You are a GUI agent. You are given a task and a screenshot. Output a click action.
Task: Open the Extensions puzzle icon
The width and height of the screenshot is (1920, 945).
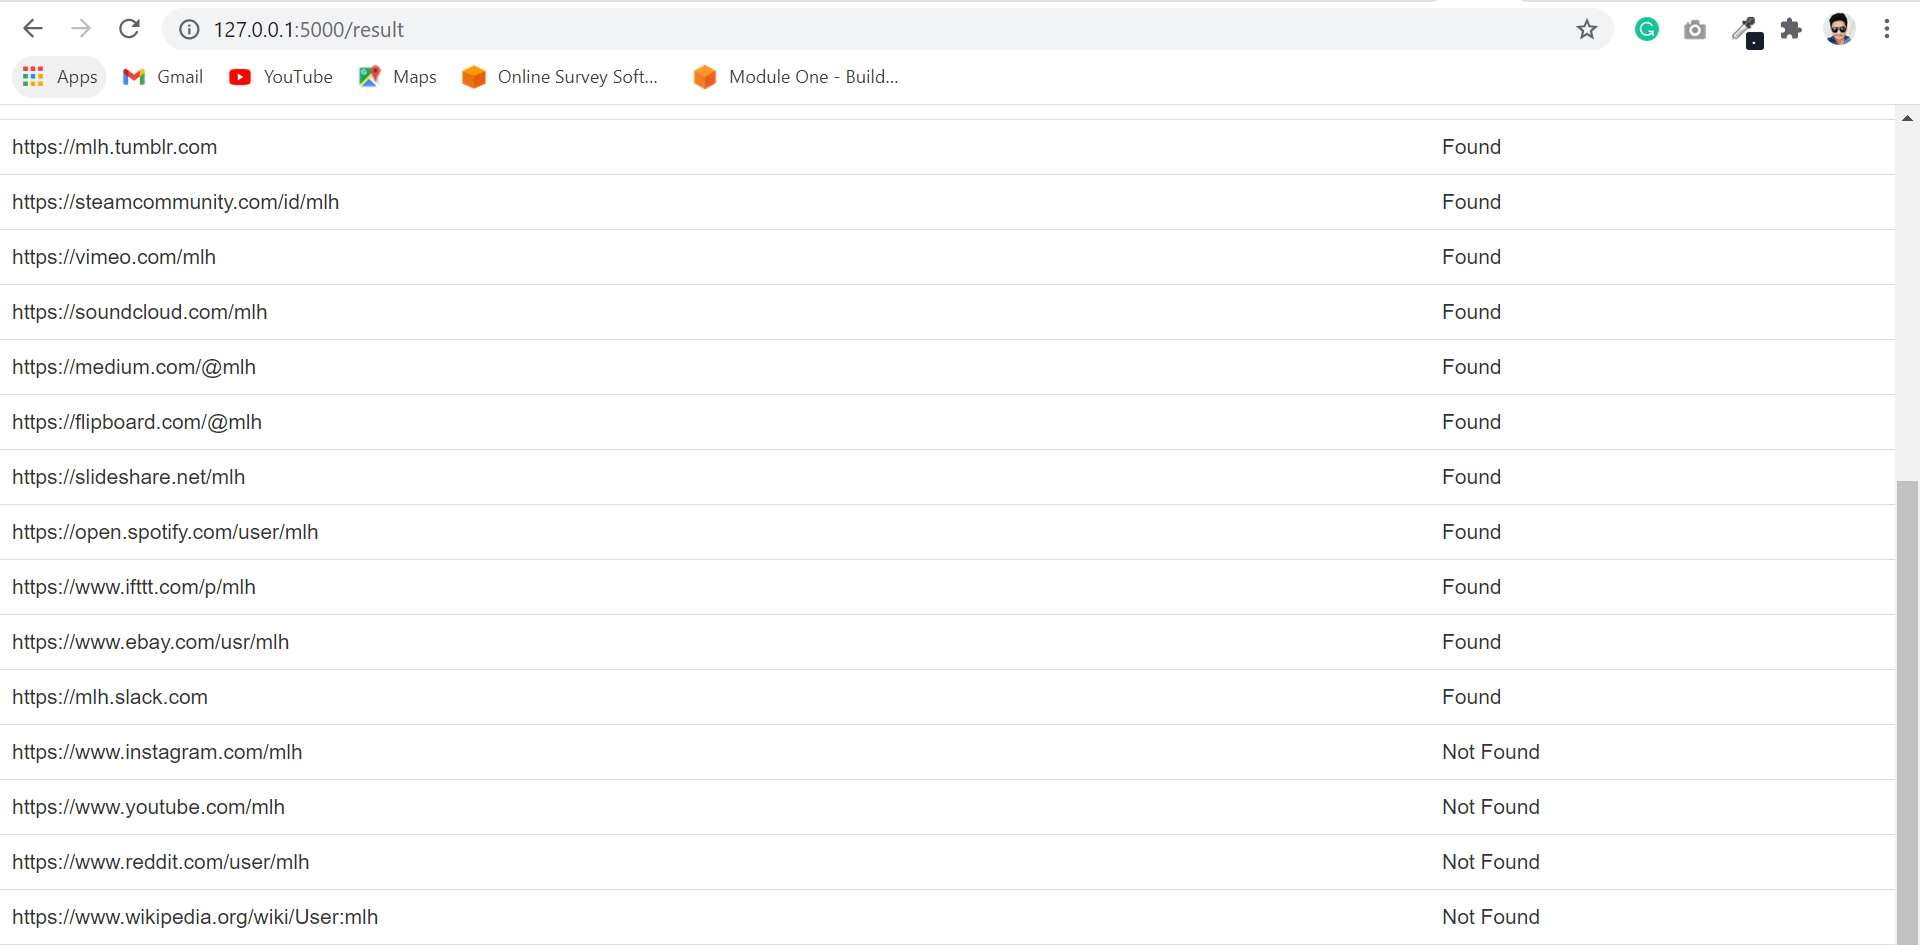(1791, 29)
